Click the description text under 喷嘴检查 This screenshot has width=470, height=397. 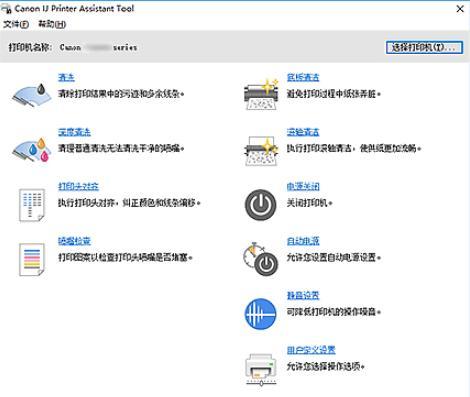point(125,257)
